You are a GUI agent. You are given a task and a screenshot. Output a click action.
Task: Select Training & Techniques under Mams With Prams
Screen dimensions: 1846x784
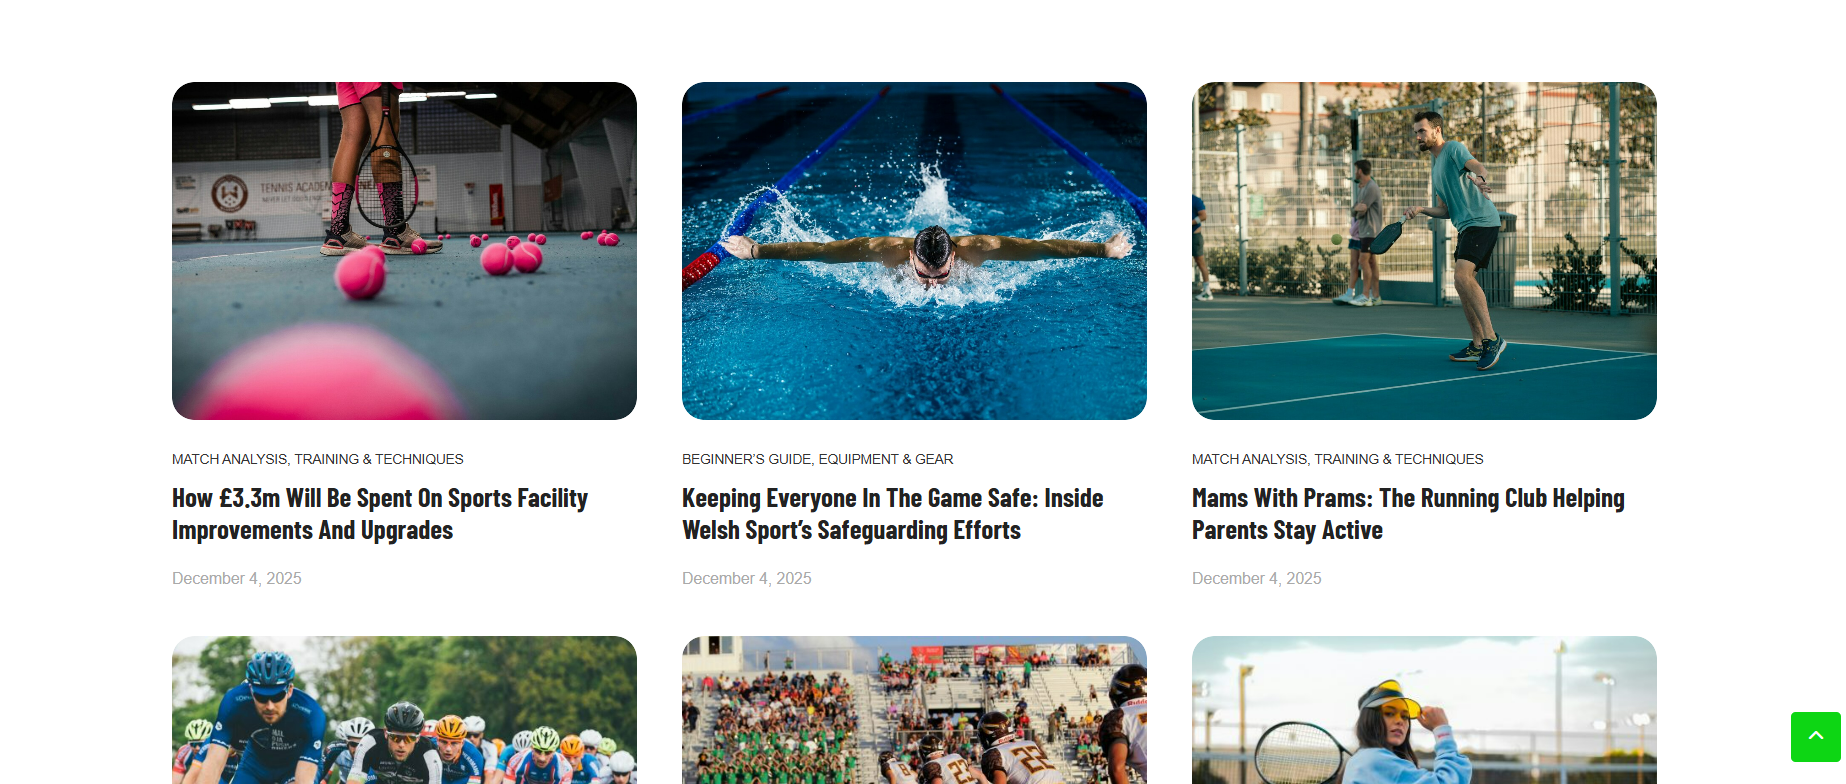1399,459
